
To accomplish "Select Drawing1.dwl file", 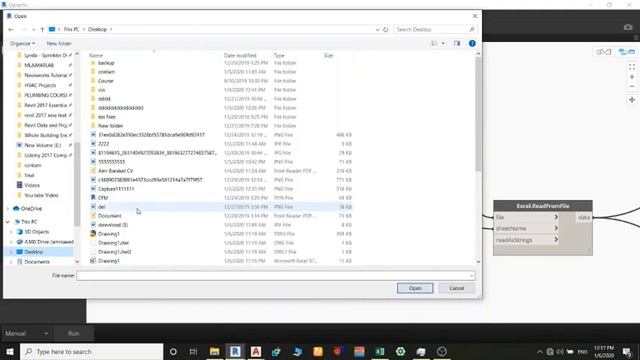I will (x=113, y=243).
